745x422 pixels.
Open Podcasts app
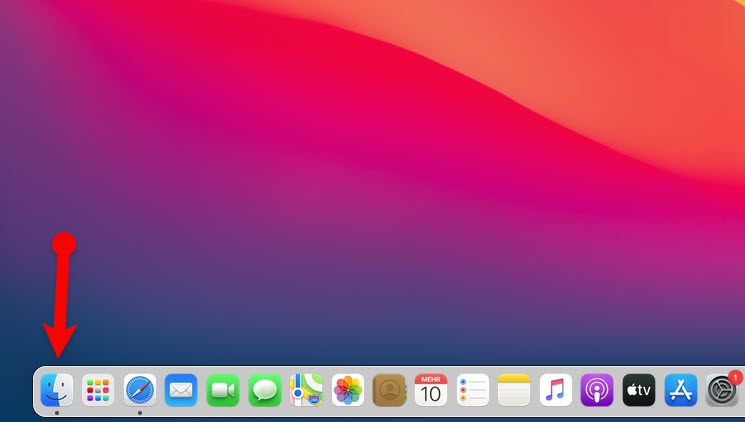coord(597,390)
